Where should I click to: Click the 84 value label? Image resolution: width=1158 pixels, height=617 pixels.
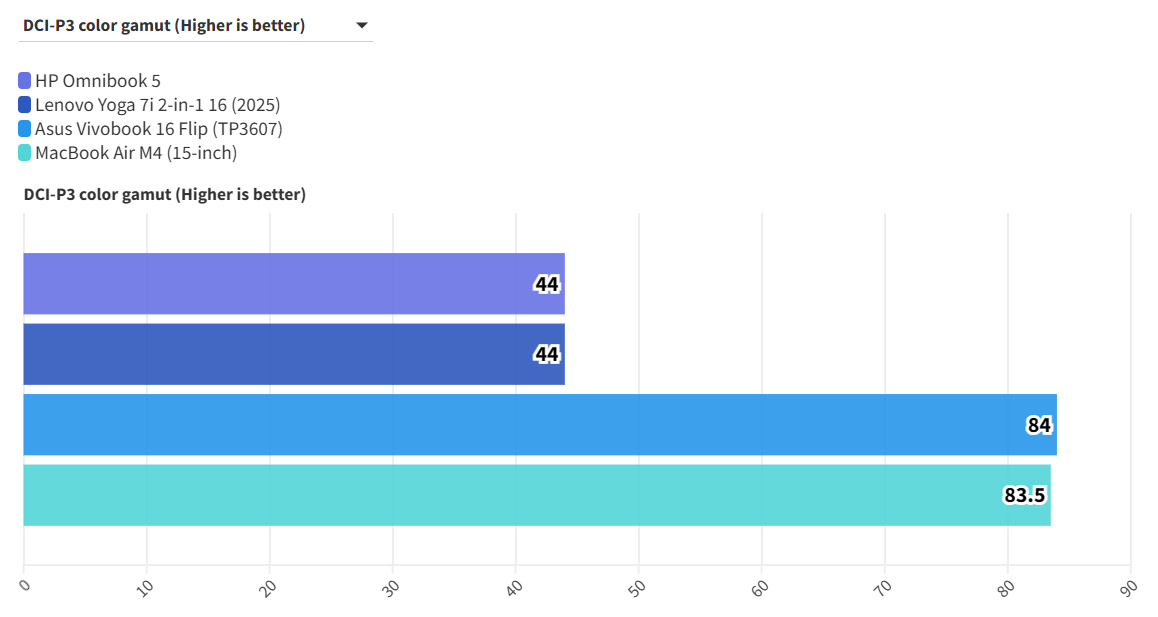pyautogui.click(x=1039, y=425)
